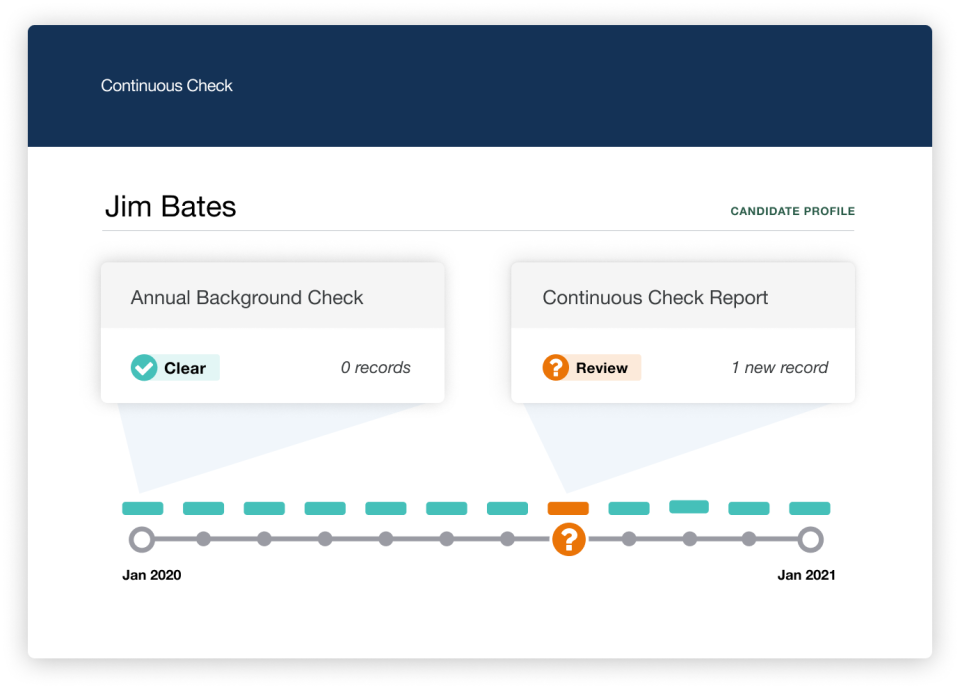This screenshot has width=960, height=689.
Task: Toggle the Review status badge
Action: [x=590, y=368]
